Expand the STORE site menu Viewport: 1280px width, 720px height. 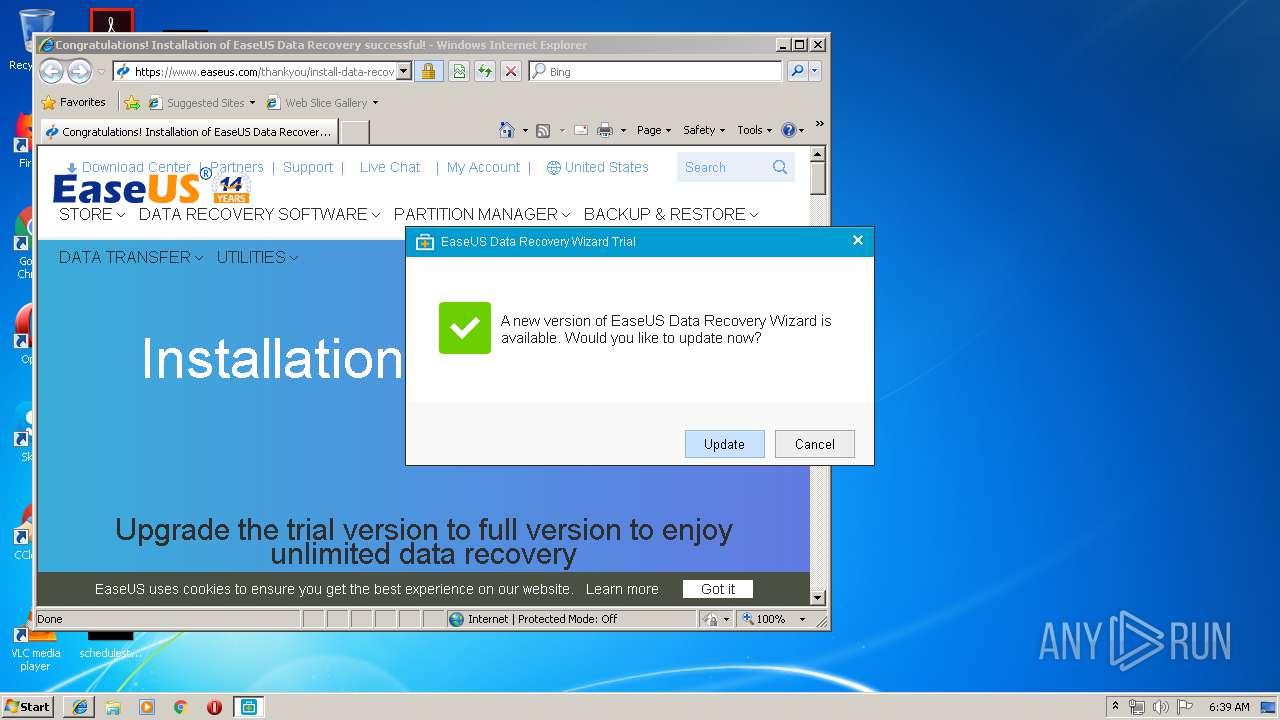[x=92, y=214]
